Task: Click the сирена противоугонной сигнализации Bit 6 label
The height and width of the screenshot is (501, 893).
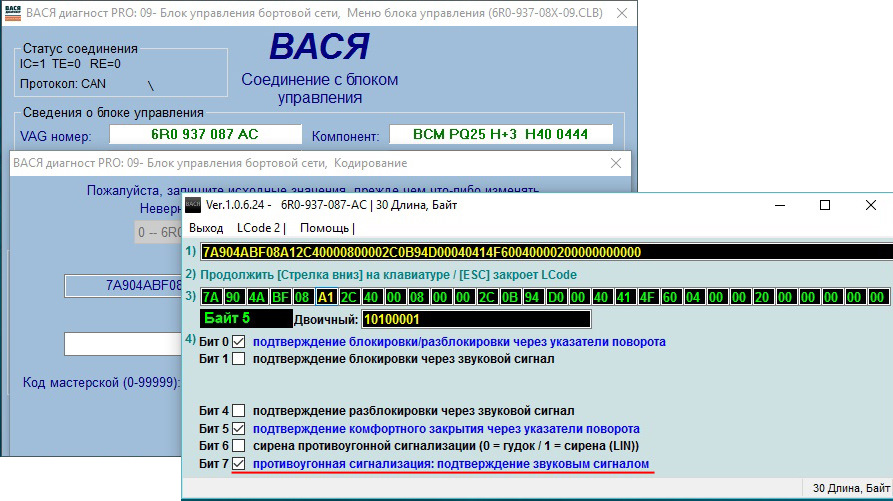Action: pos(445,446)
